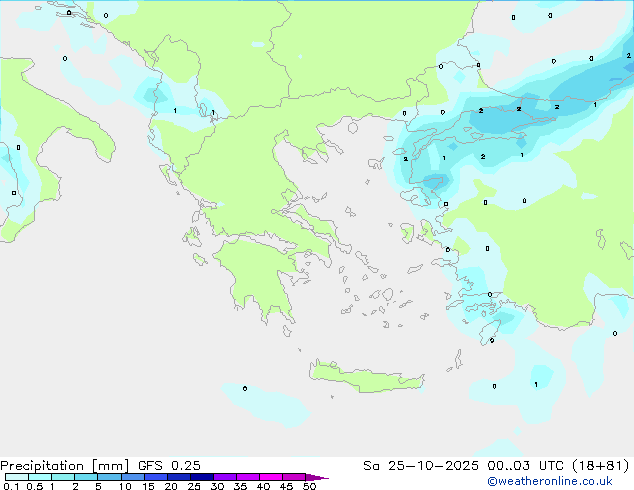Click the '30' legend scale label
This screenshot has width=634, height=490.
click(x=217, y=486)
